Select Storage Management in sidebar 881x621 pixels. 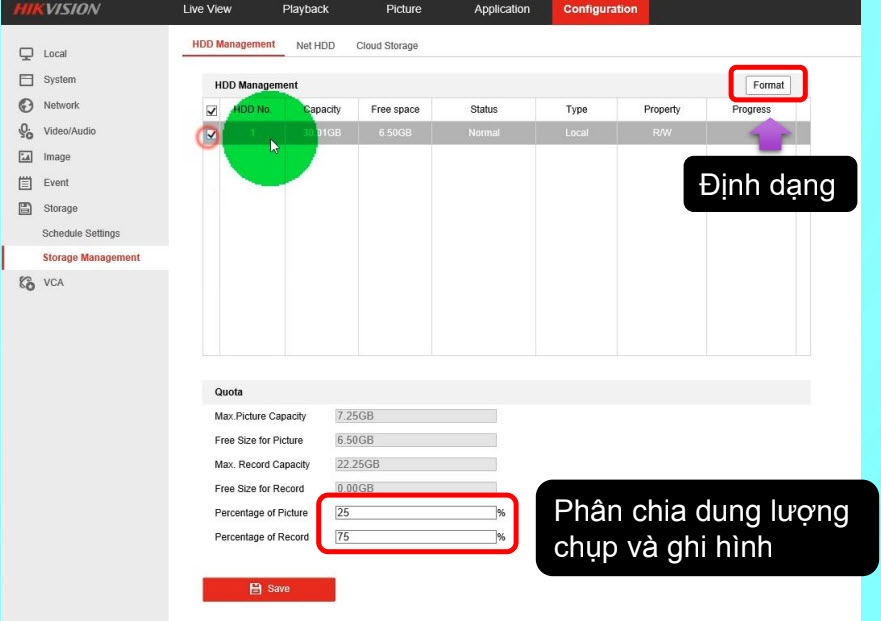tap(91, 258)
